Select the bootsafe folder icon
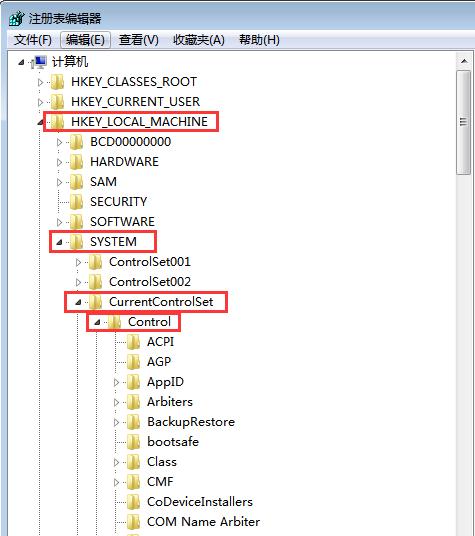This screenshot has height=536, width=475. [134, 442]
